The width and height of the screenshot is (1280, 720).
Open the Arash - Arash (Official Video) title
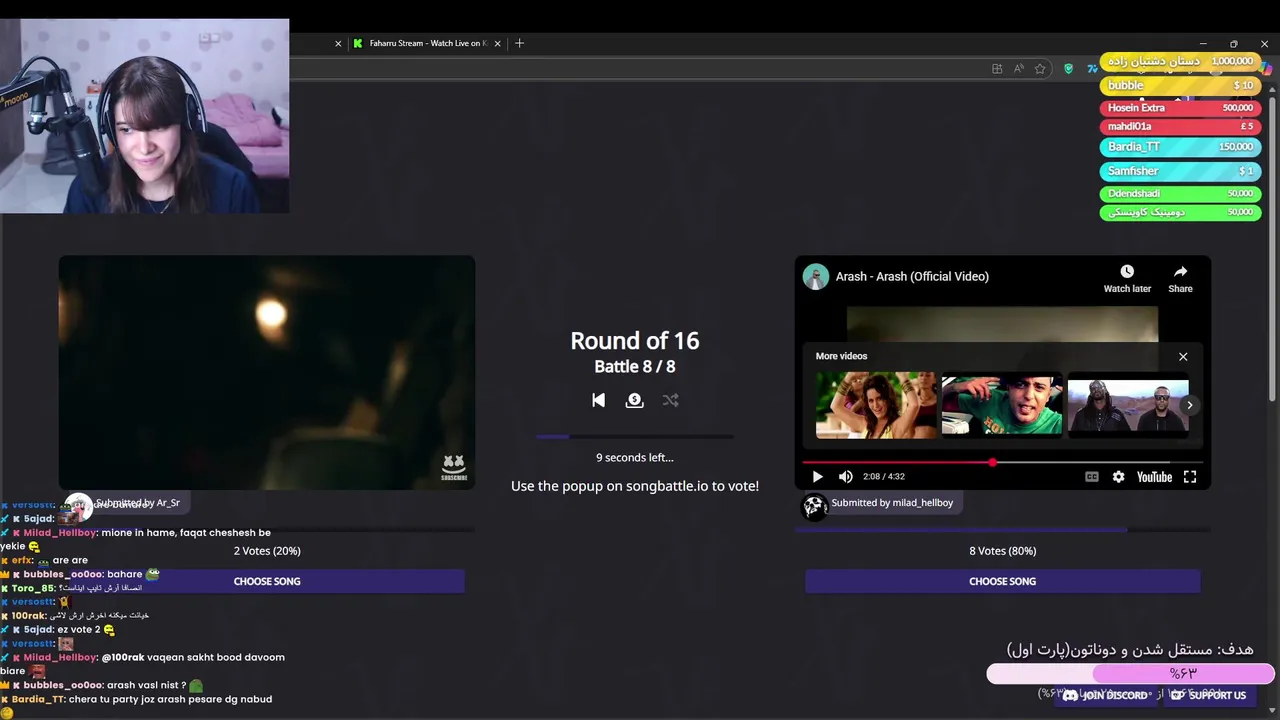912,276
